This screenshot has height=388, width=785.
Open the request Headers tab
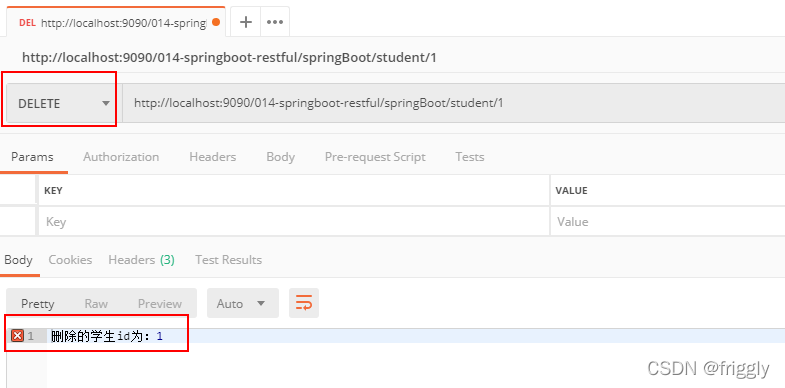[x=212, y=157]
